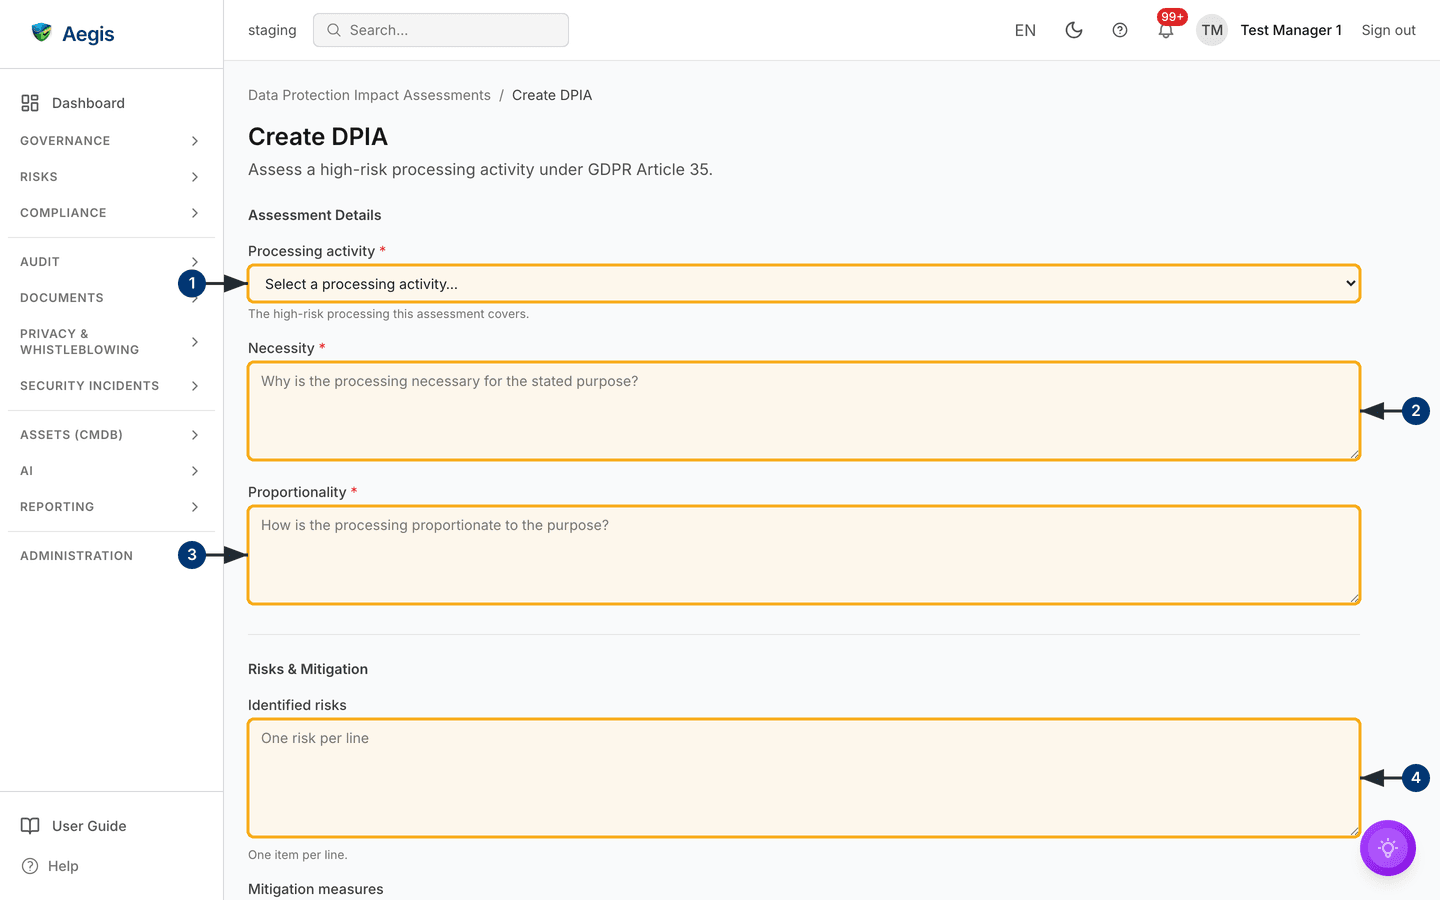Viewport: 1440px width, 900px height.
Task: Click into the Identified risks text area
Action: pos(804,778)
